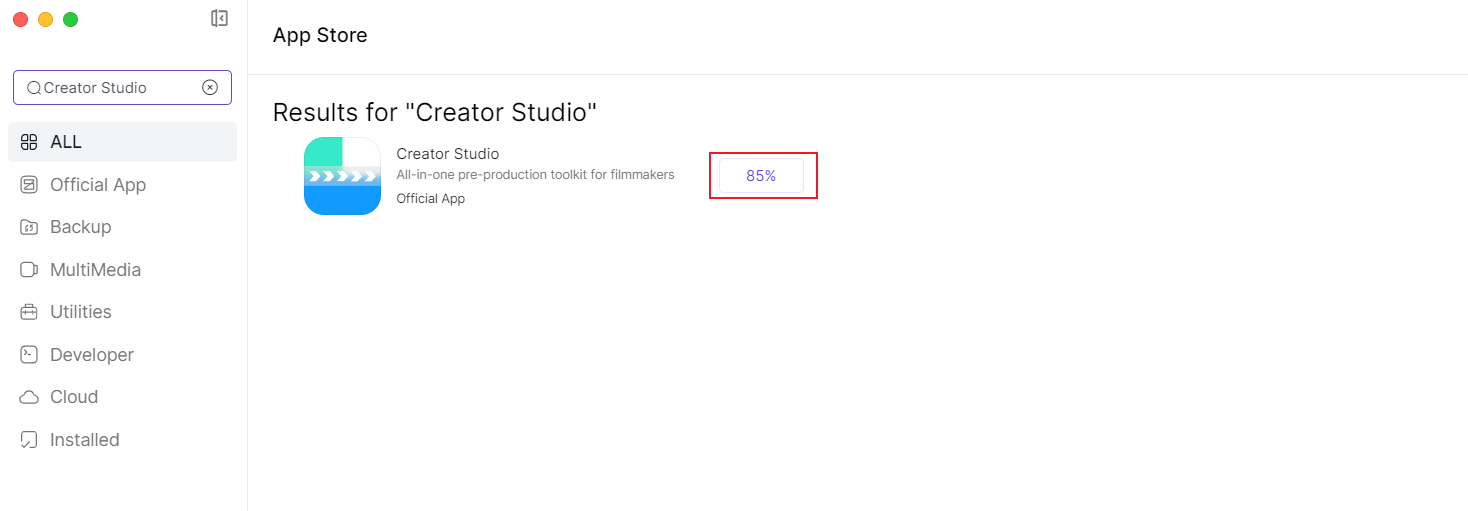Collapse the sidebar panel icon

[220, 18]
